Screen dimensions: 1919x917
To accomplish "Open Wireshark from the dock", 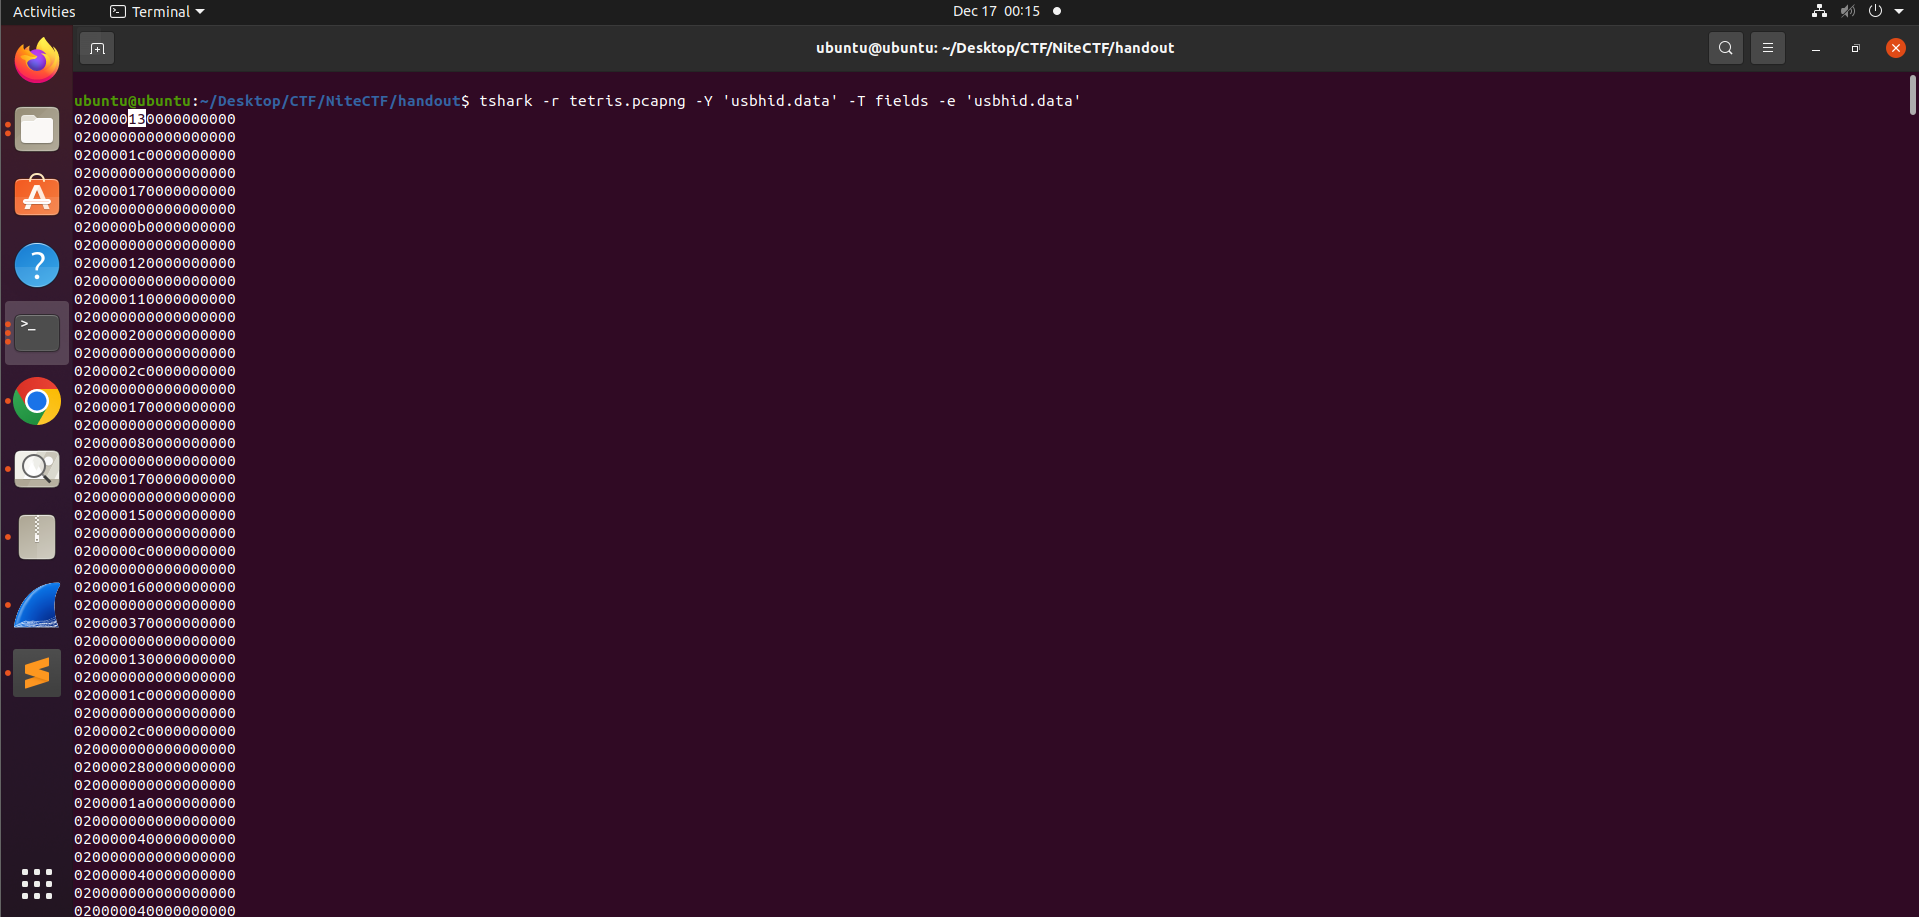I will coord(37,605).
